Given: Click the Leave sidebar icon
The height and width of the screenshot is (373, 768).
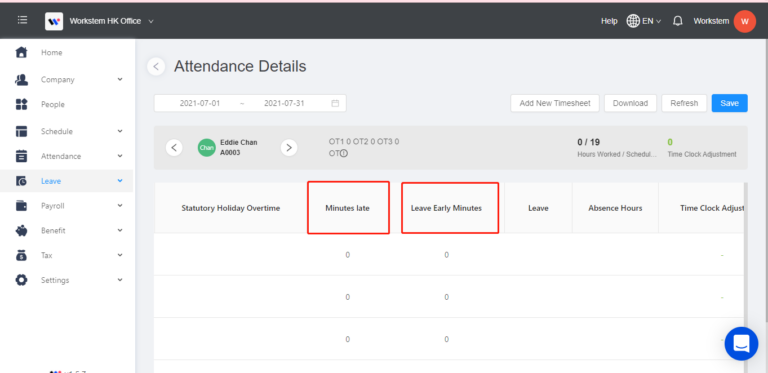Looking at the screenshot, I should (x=21, y=181).
